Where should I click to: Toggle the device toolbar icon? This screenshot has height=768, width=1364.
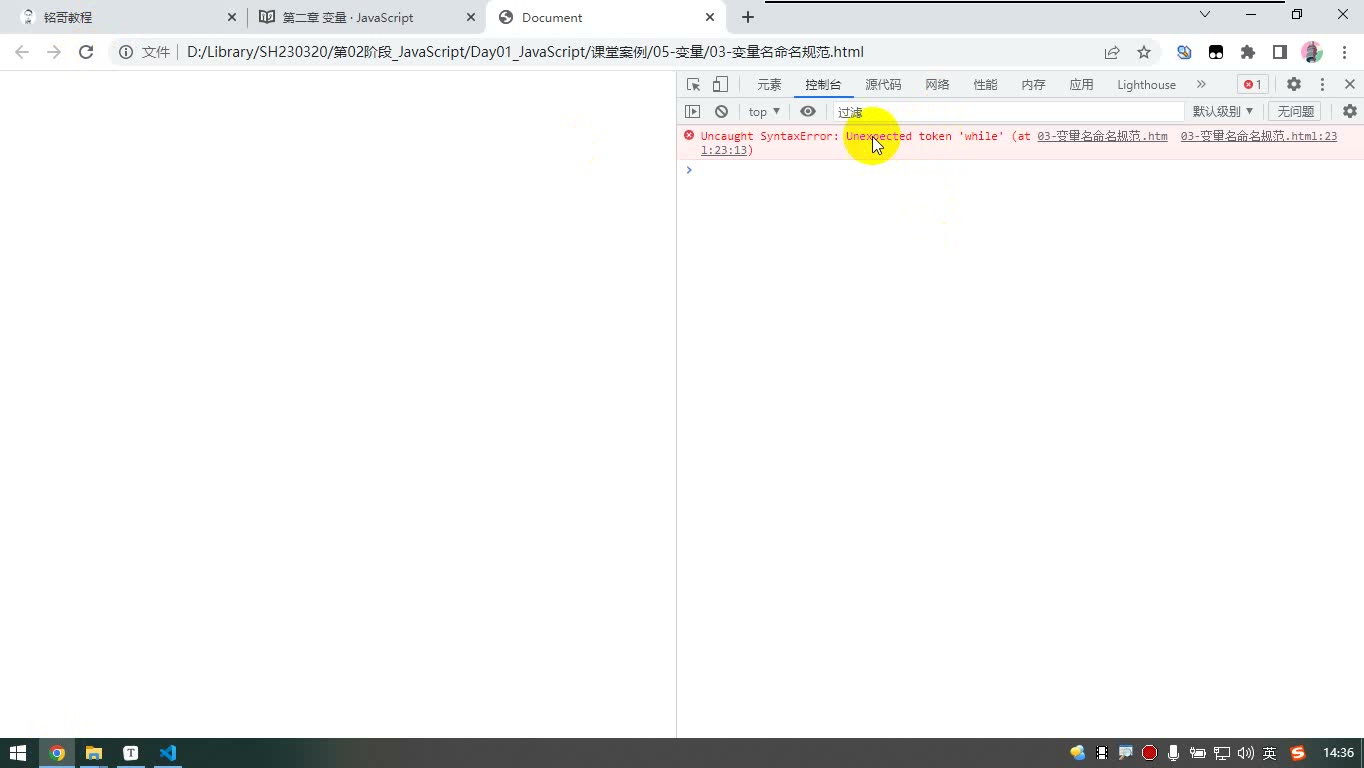coord(720,85)
